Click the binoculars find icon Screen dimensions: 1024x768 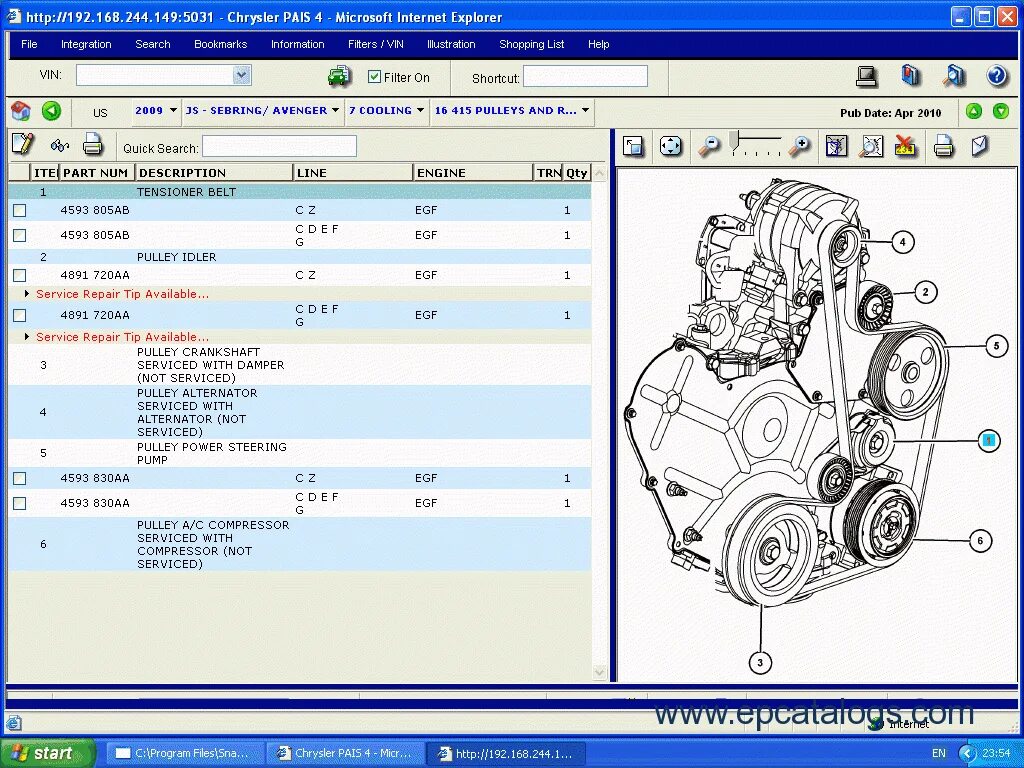point(59,145)
